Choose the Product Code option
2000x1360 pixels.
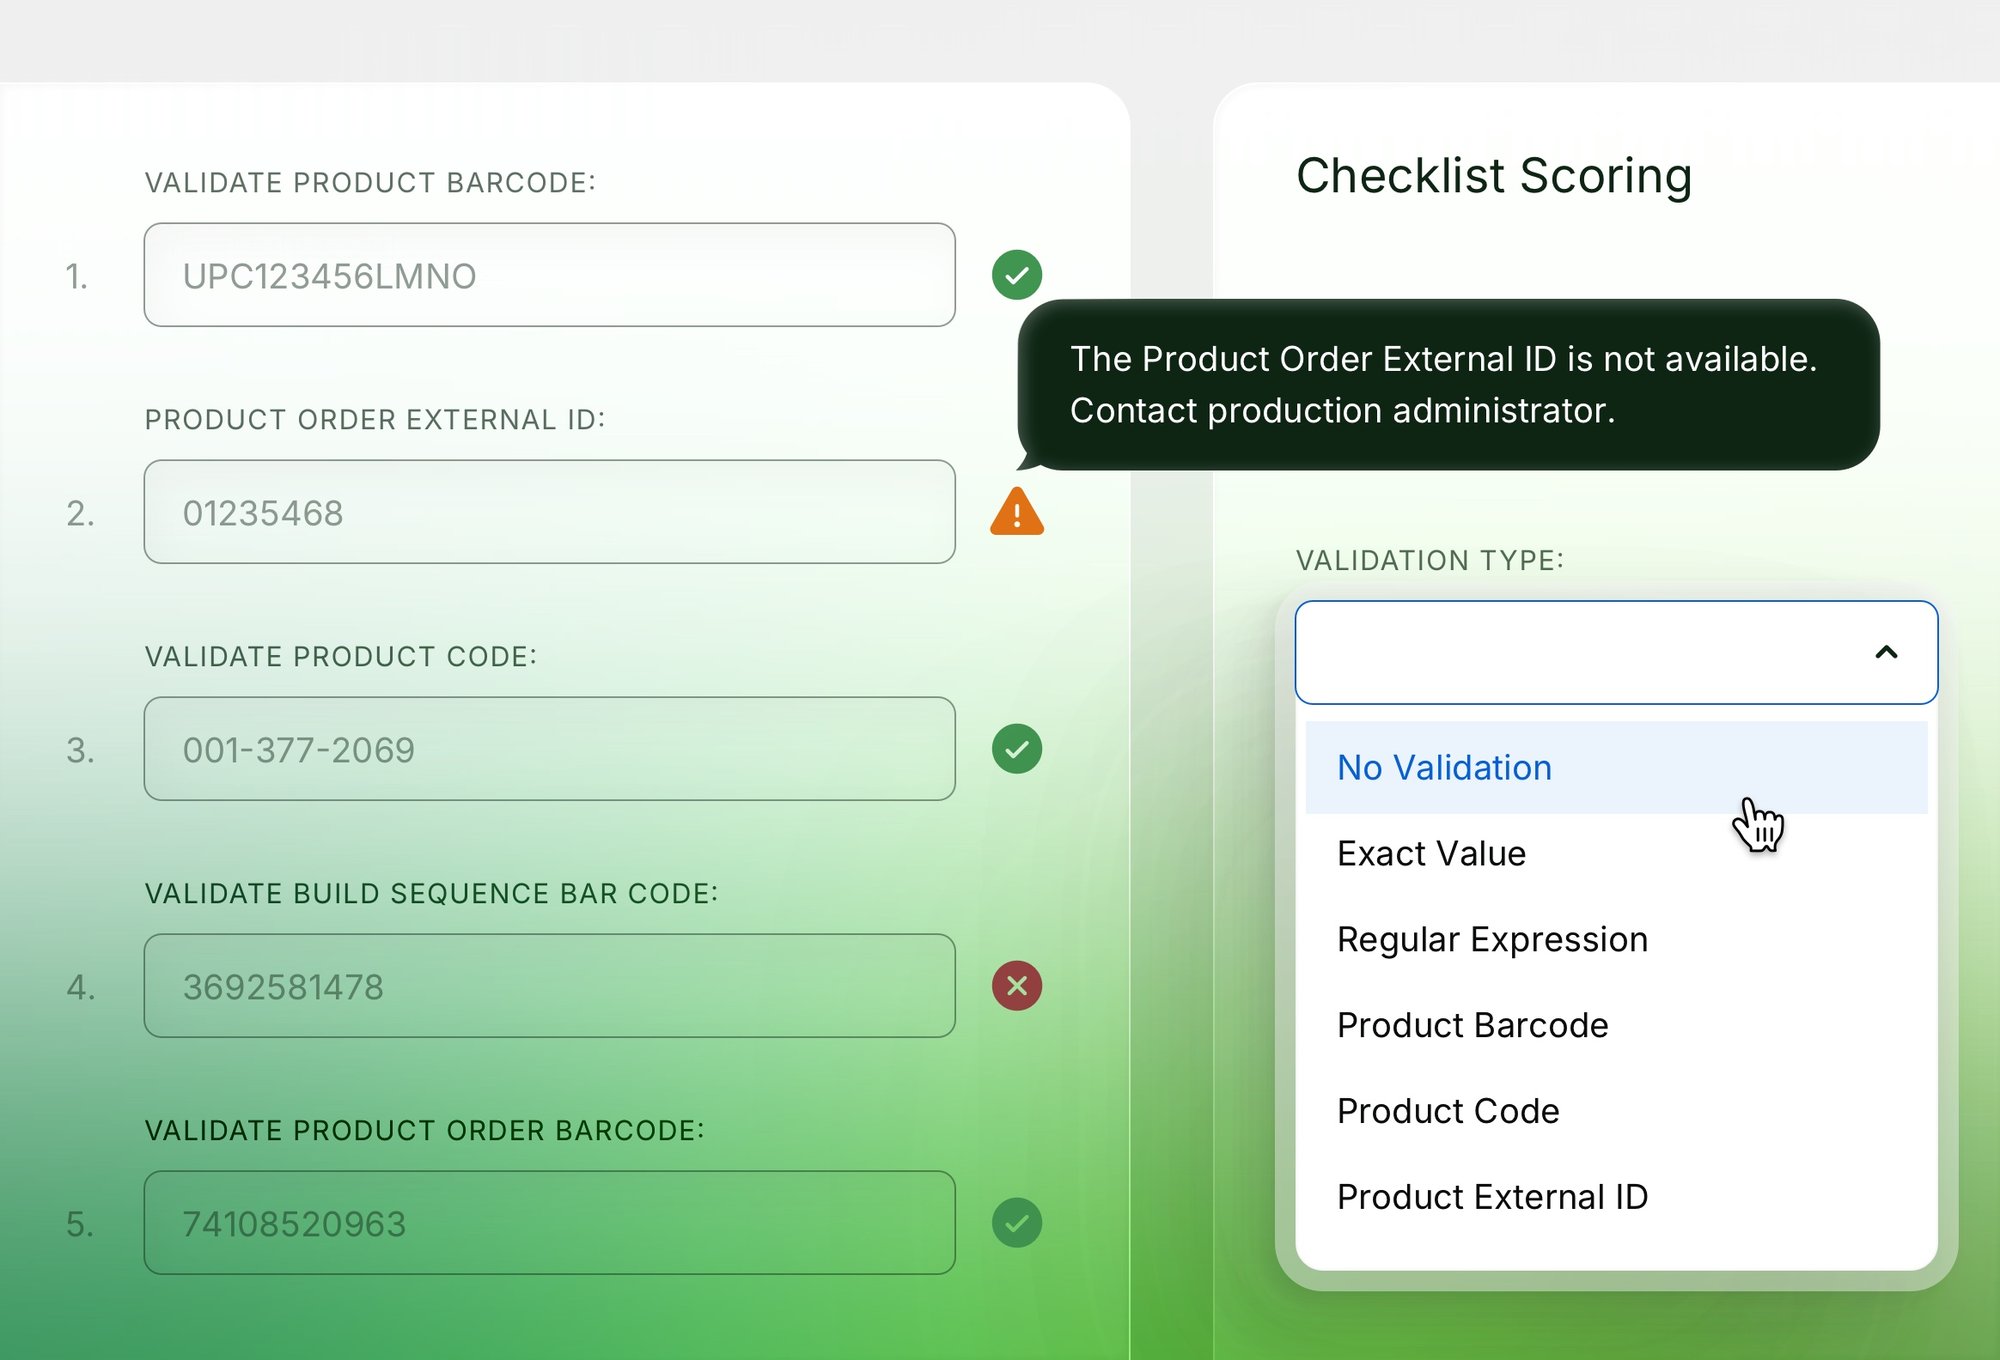tap(1616, 1111)
